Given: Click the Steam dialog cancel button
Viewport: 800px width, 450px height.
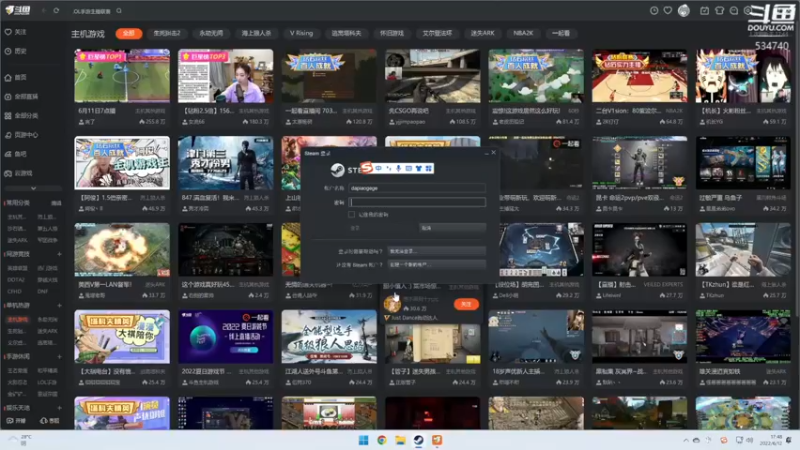Looking at the screenshot, I should (x=452, y=228).
